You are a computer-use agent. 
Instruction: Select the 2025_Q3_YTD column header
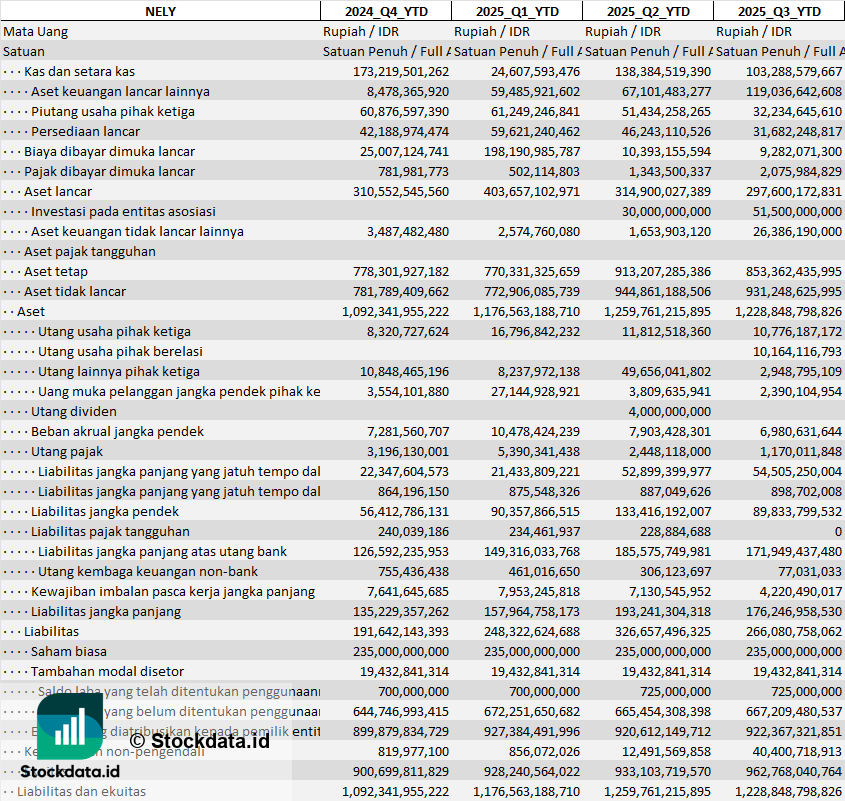pyautogui.click(x=779, y=11)
